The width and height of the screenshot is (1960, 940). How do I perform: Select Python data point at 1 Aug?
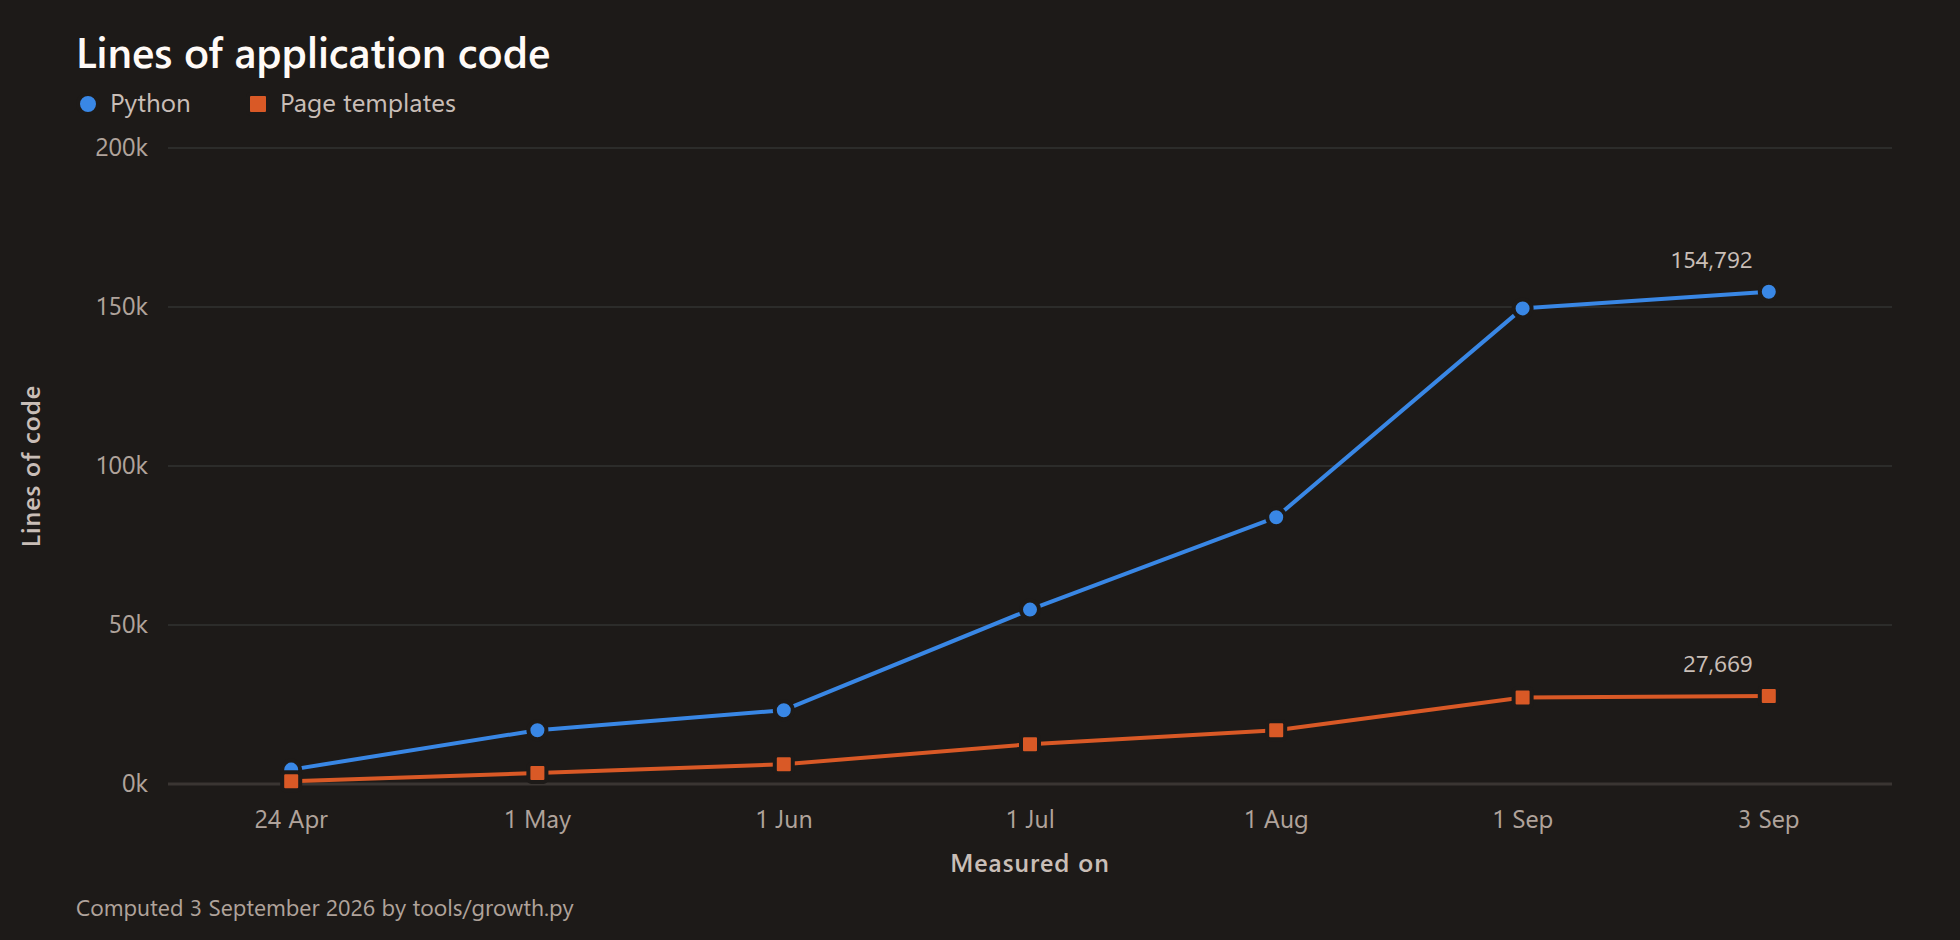(1276, 517)
